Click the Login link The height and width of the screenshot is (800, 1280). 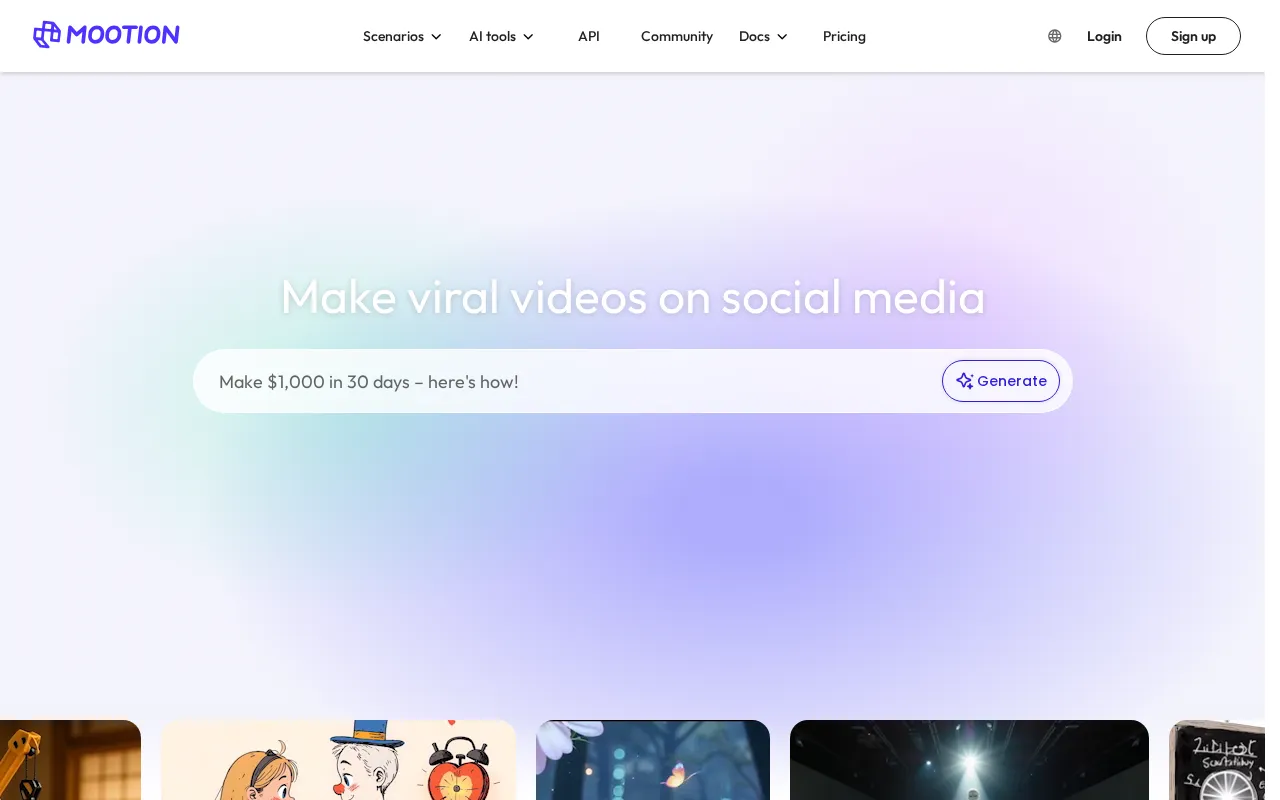(x=1104, y=36)
